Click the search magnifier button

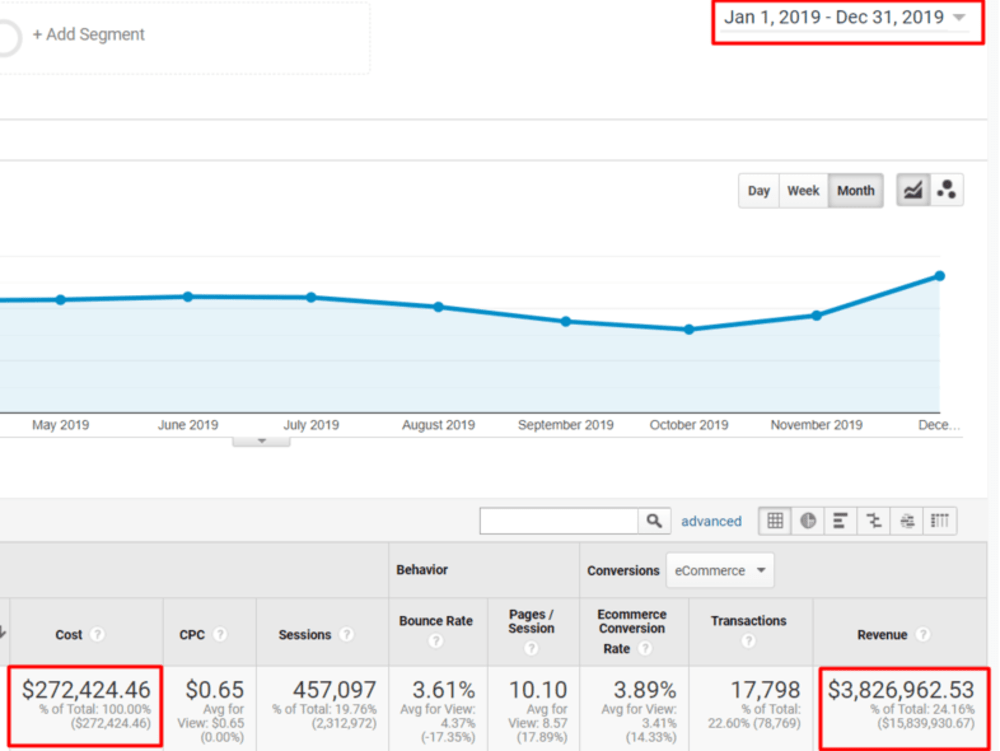click(x=654, y=521)
